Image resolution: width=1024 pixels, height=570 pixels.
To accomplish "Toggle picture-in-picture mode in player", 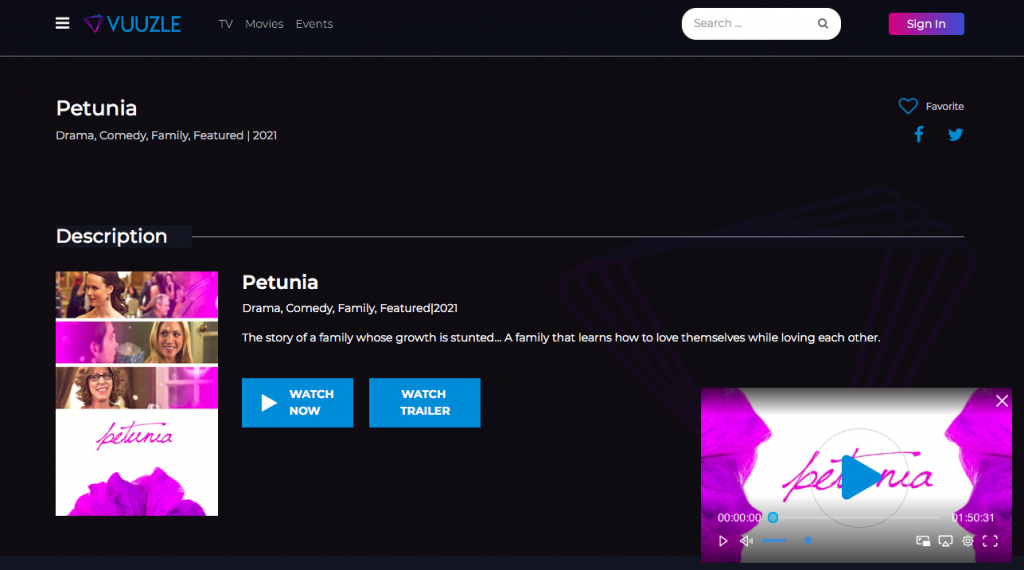I will [x=923, y=541].
